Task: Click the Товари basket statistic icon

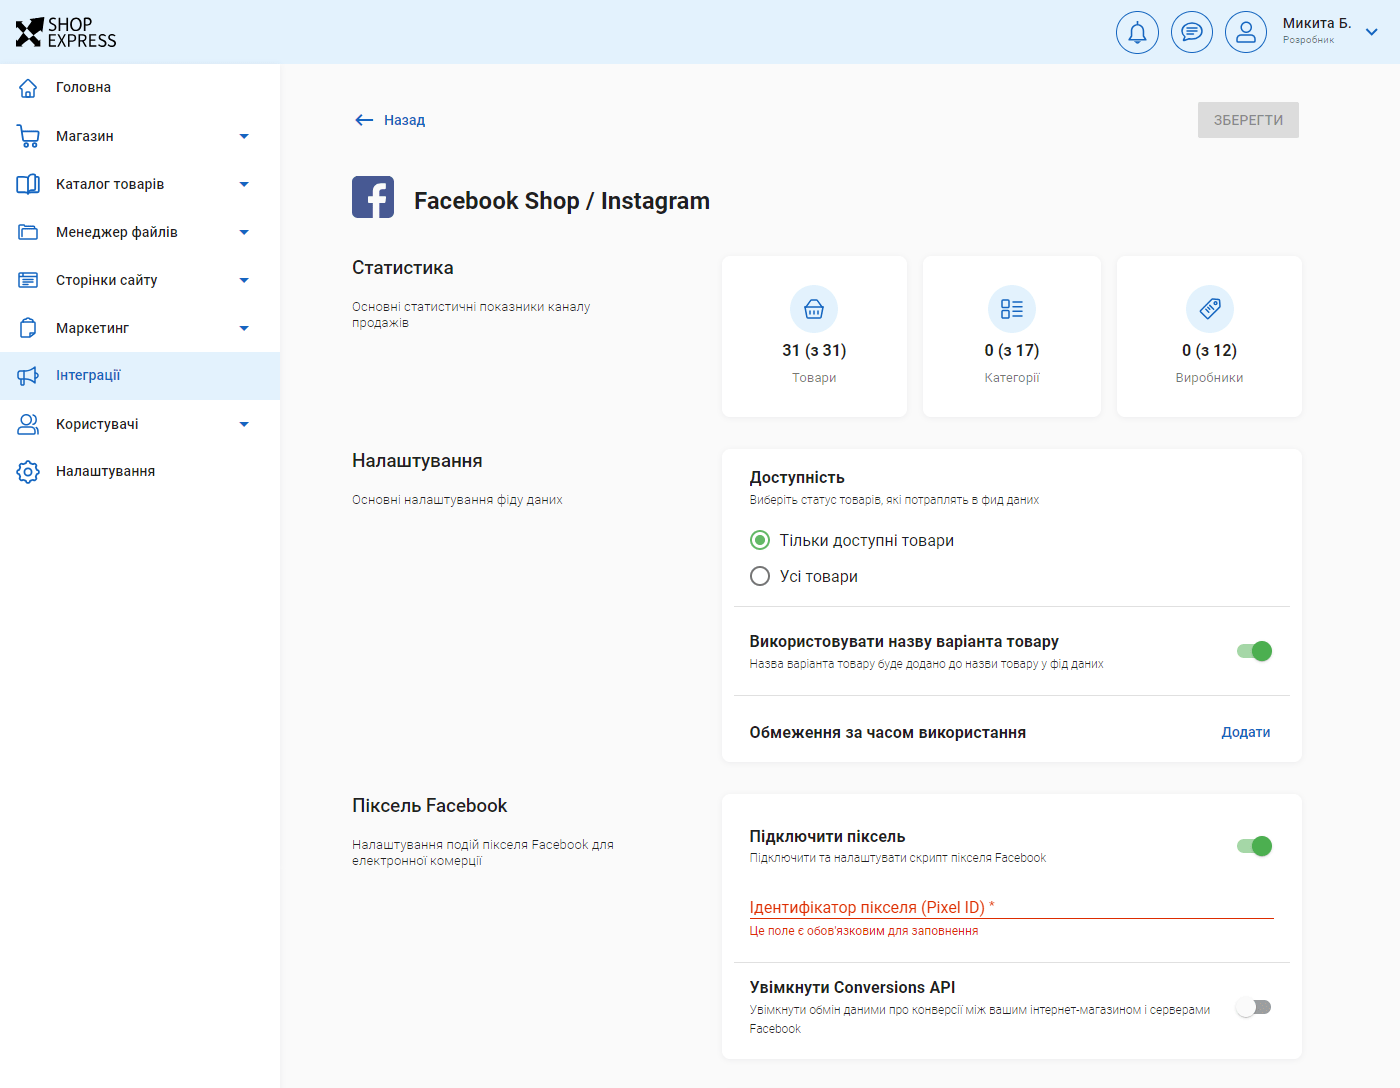Action: [814, 309]
